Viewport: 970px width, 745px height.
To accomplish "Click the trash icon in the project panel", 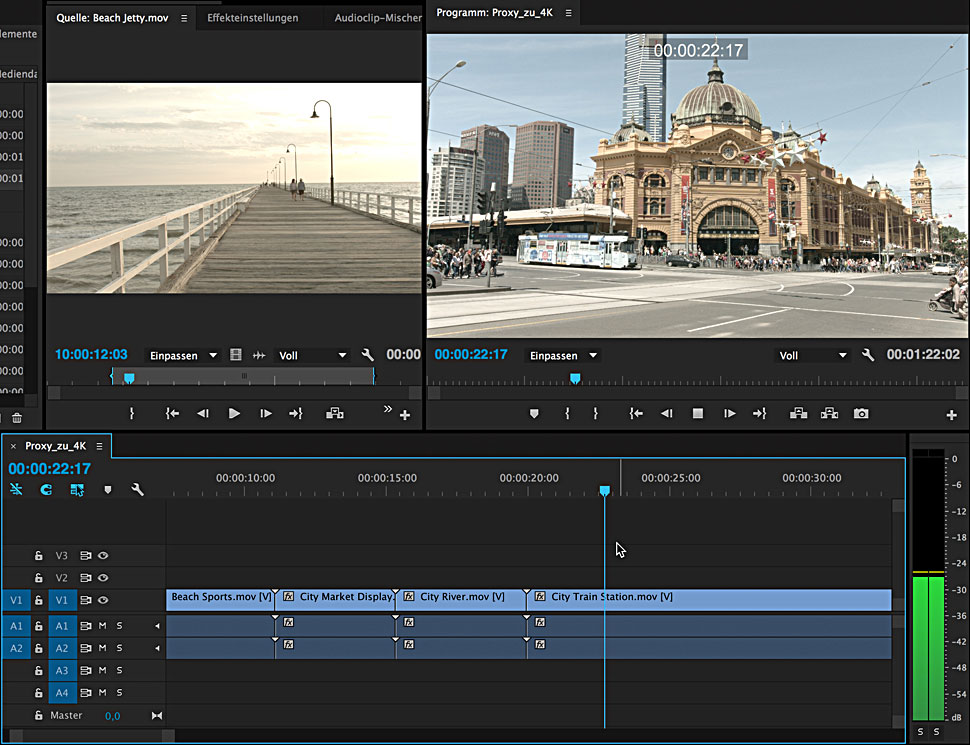I will (17, 418).
